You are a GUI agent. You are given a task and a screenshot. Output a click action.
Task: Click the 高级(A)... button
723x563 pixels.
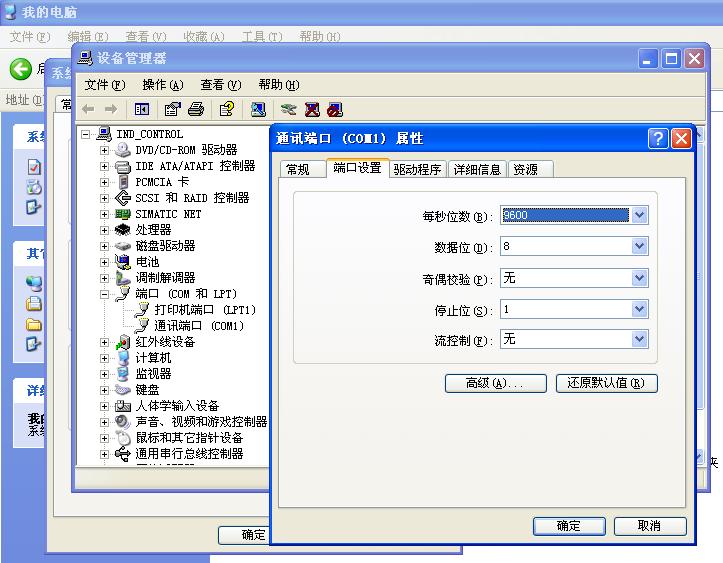coord(495,383)
